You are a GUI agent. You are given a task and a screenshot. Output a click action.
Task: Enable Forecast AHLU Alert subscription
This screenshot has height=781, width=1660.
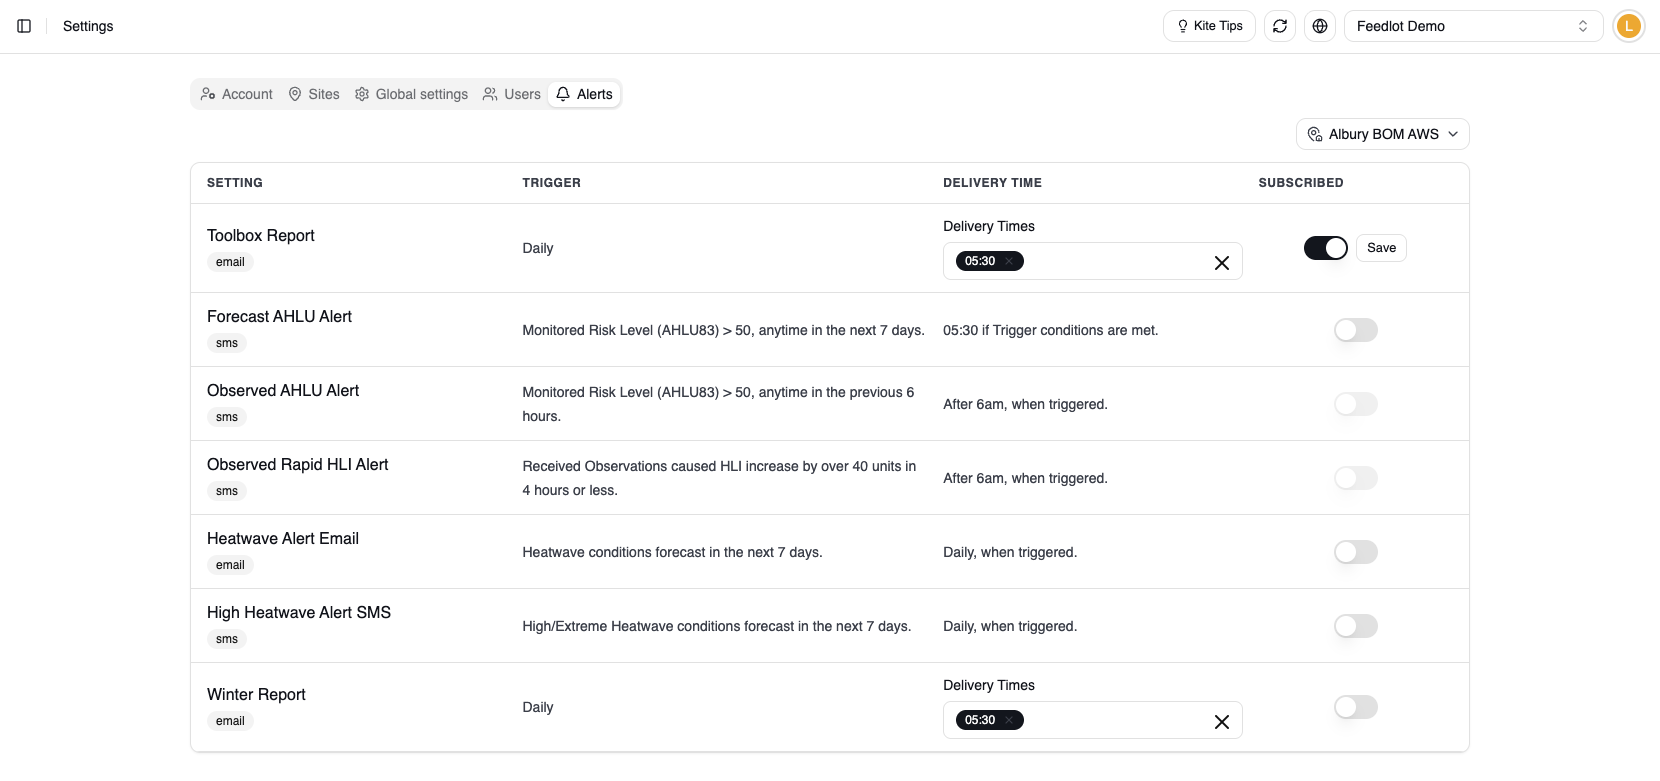(x=1356, y=330)
